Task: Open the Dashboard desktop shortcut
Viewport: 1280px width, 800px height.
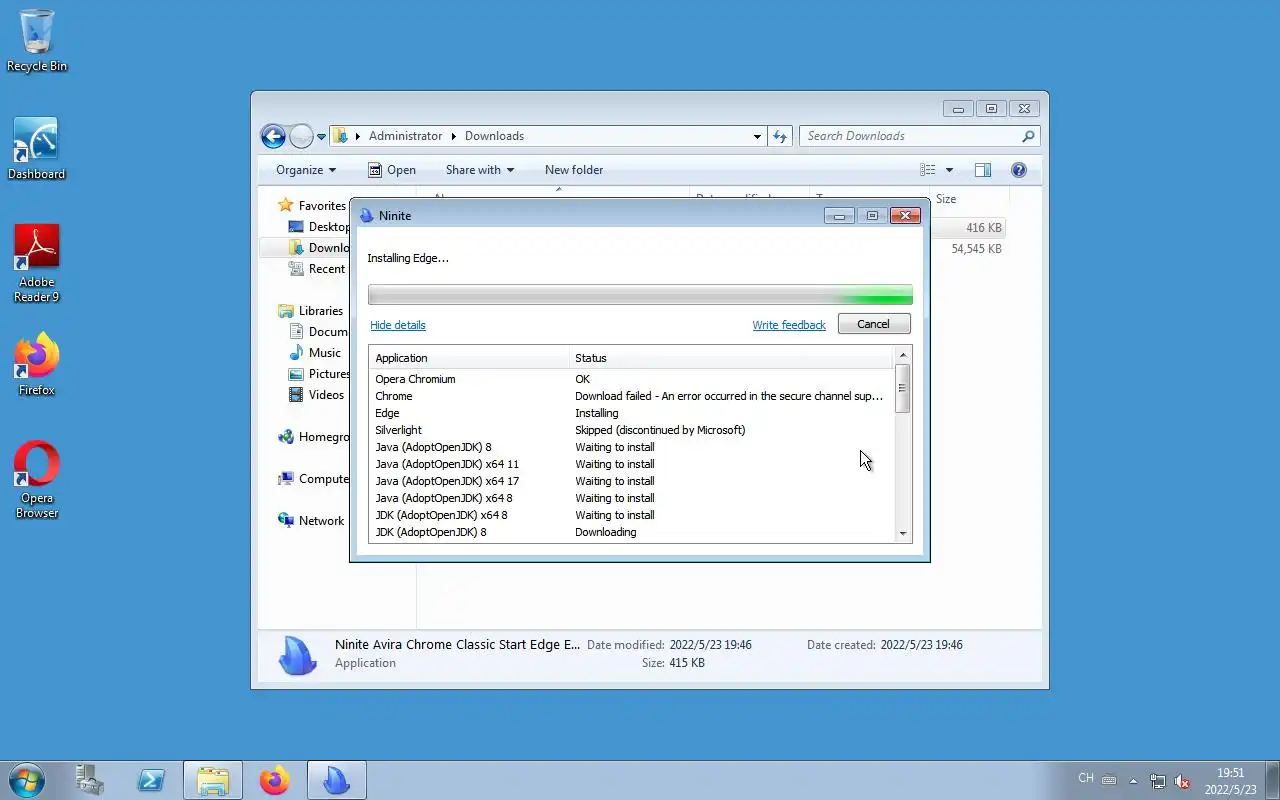Action: 37,150
